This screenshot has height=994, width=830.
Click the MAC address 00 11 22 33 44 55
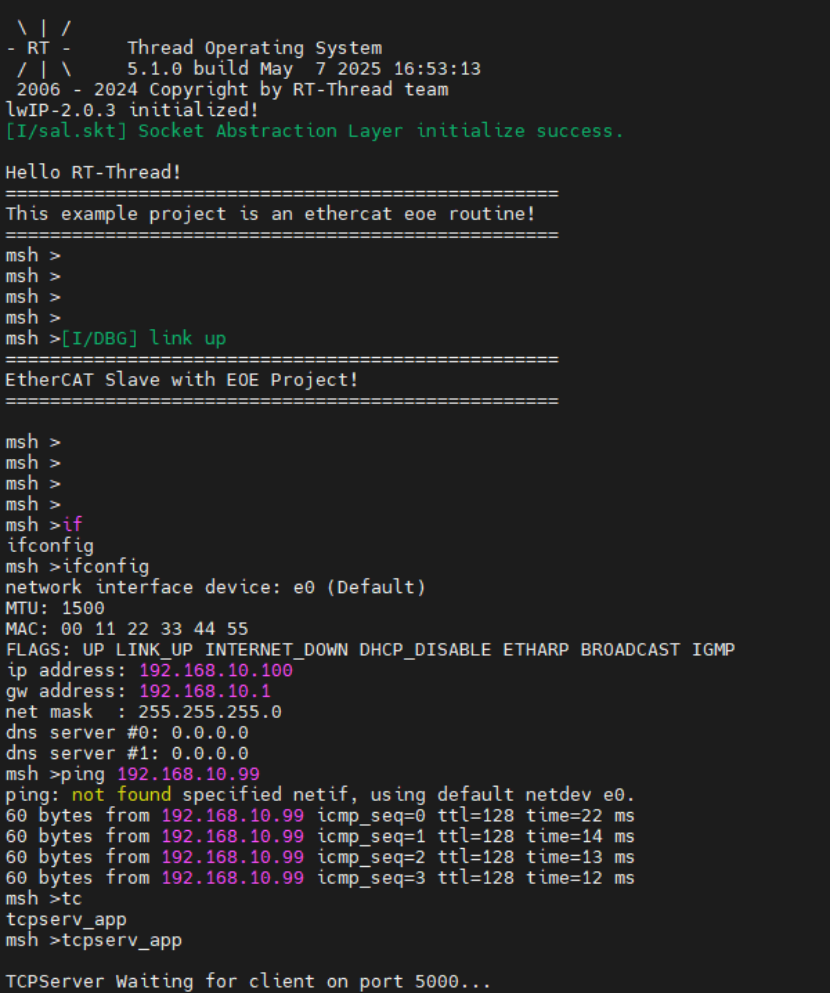coord(154,629)
